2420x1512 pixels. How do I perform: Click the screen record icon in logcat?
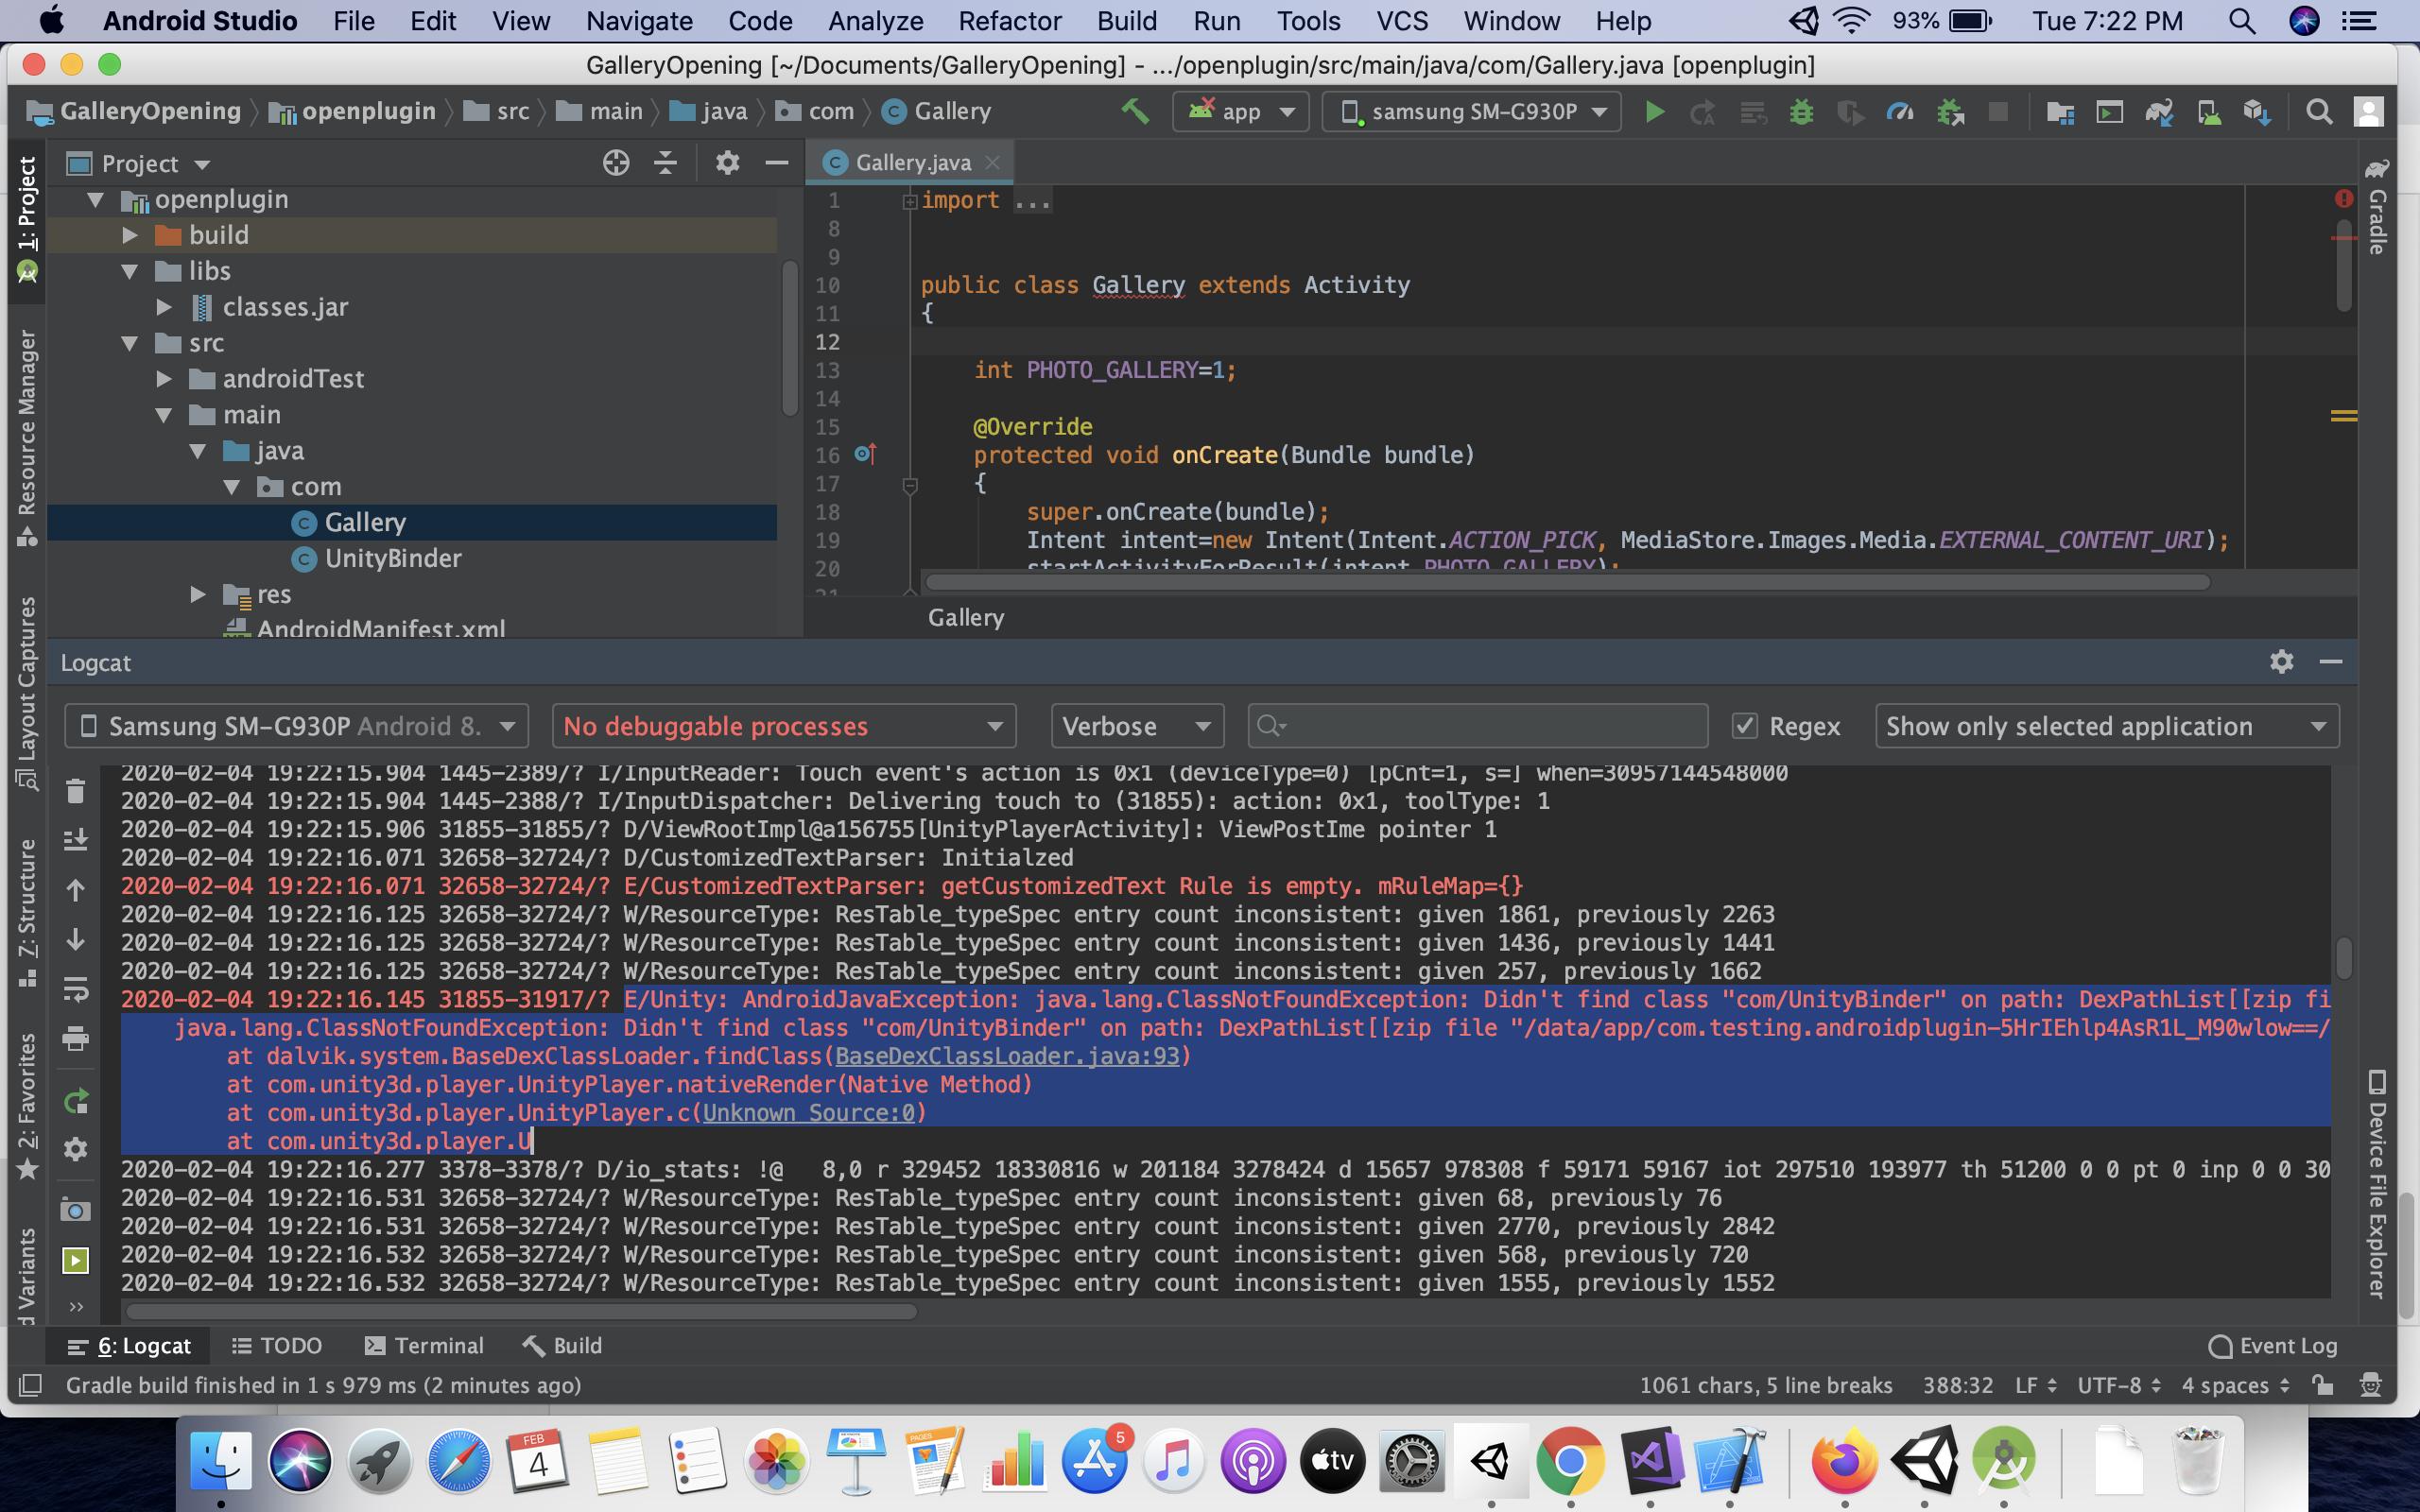click(x=76, y=1260)
